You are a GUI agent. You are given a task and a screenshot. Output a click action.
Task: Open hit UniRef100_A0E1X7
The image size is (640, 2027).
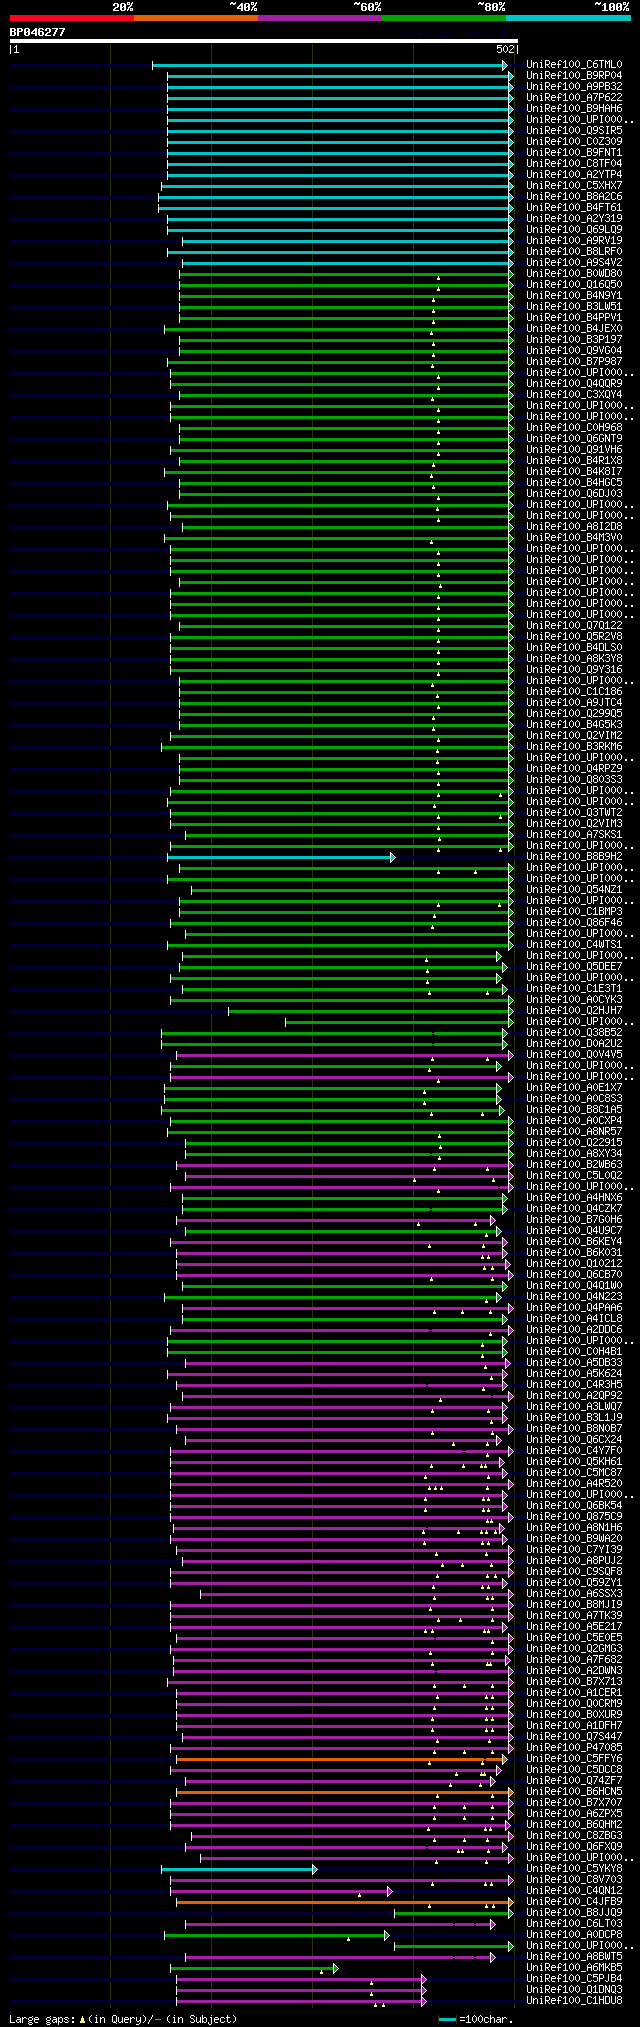click(574, 1088)
